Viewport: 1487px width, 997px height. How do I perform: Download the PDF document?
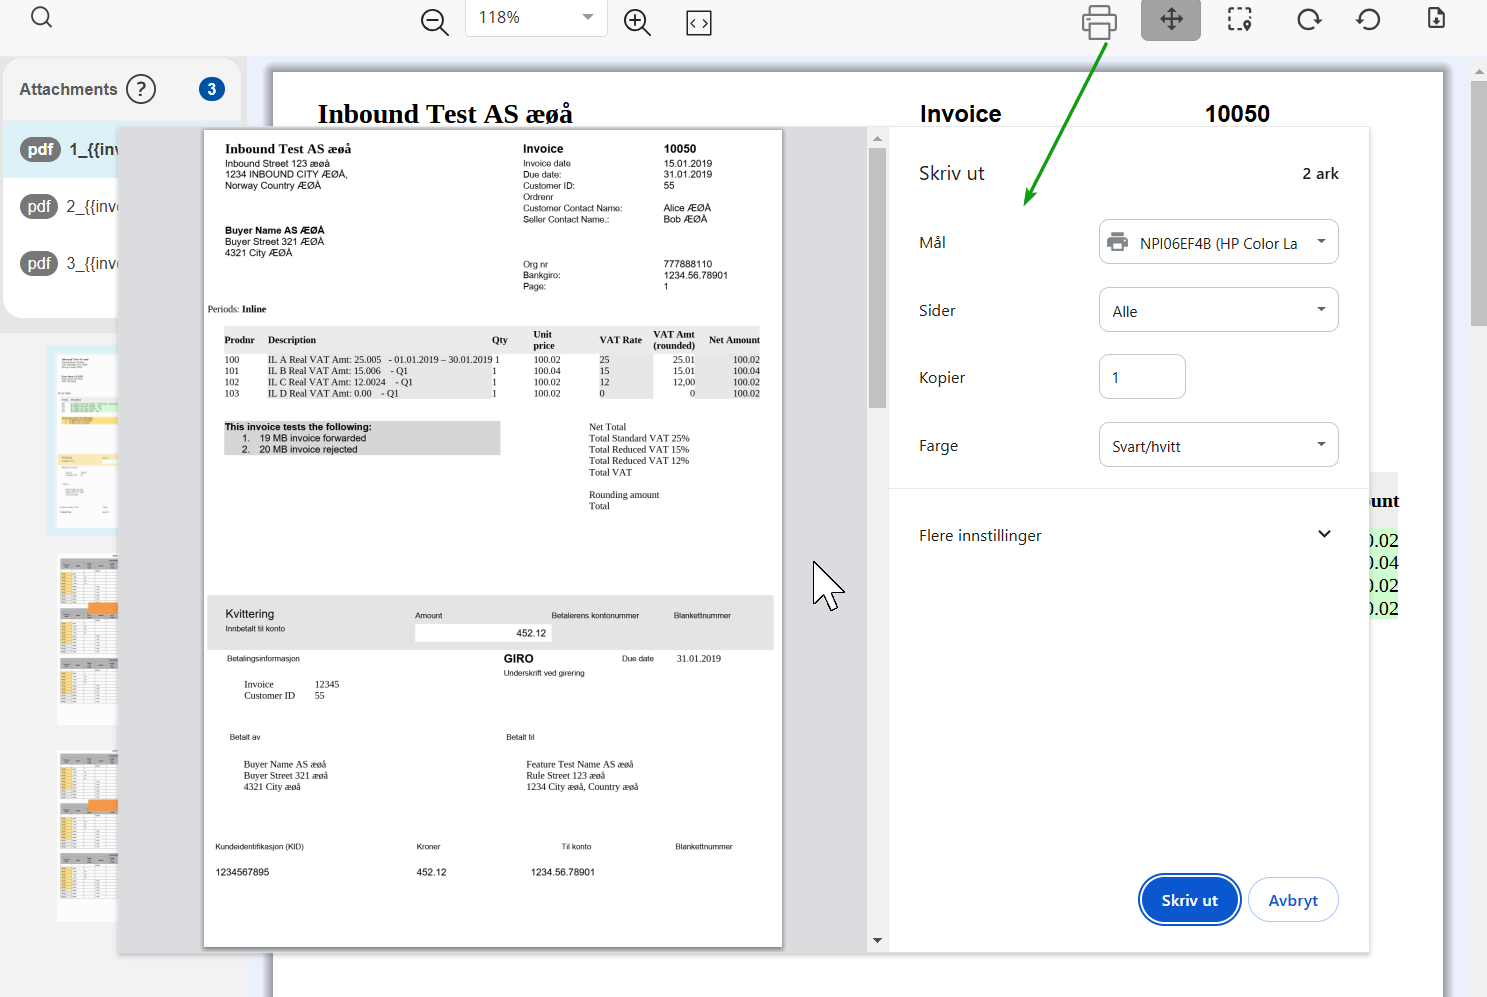click(1436, 18)
